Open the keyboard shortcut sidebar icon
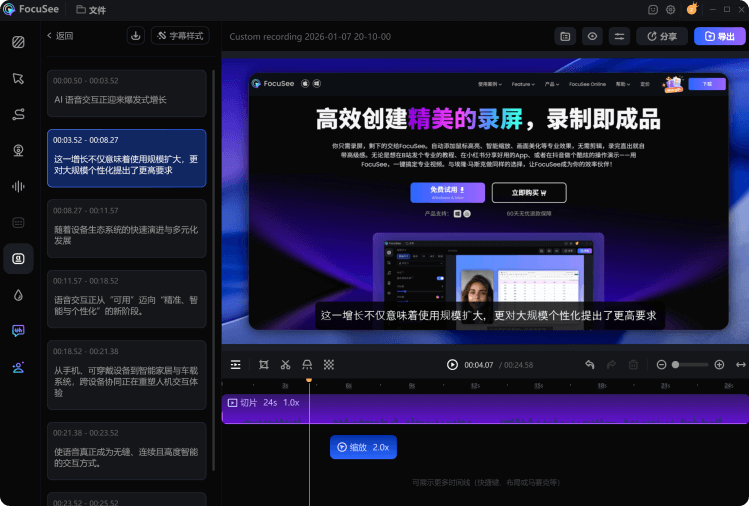The width and height of the screenshot is (749, 506). (18, 223)
